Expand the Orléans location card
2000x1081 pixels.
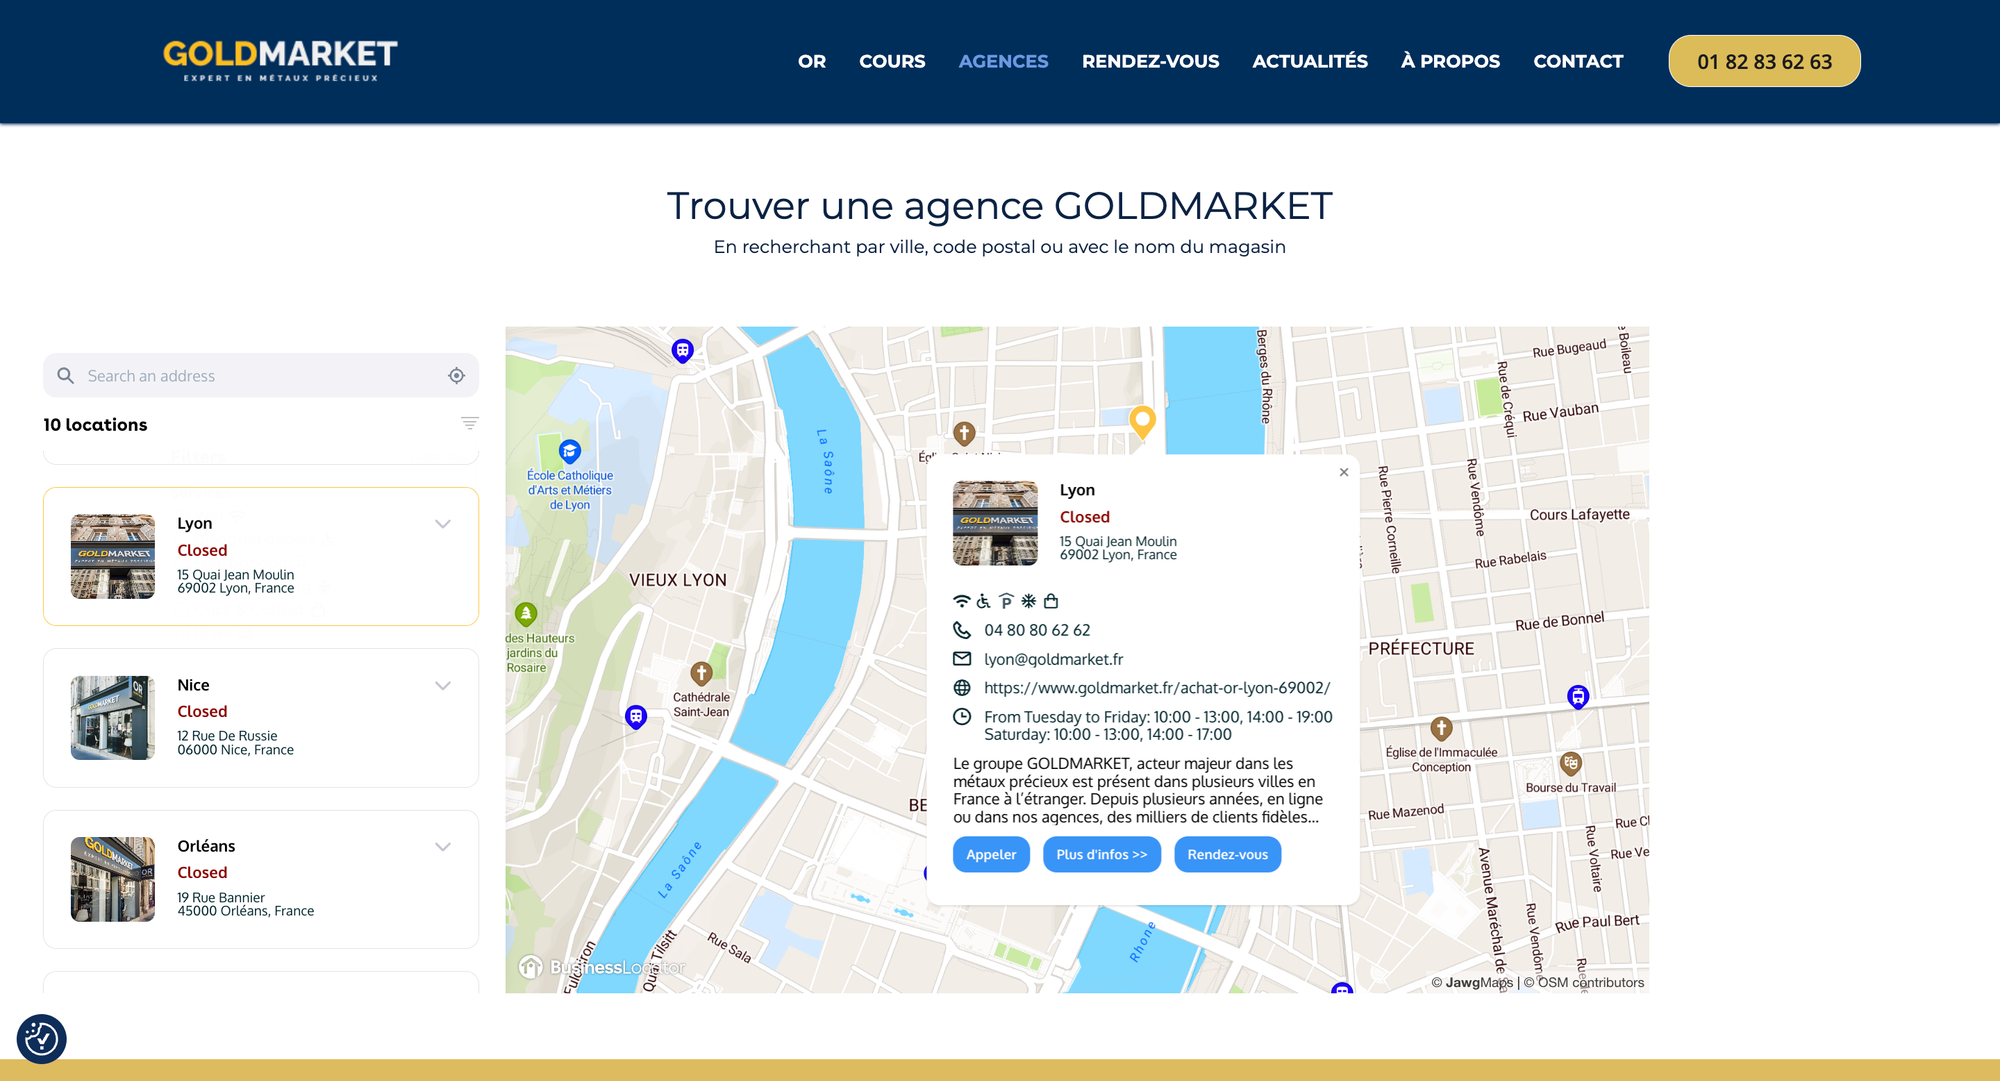tap(443, 847)
